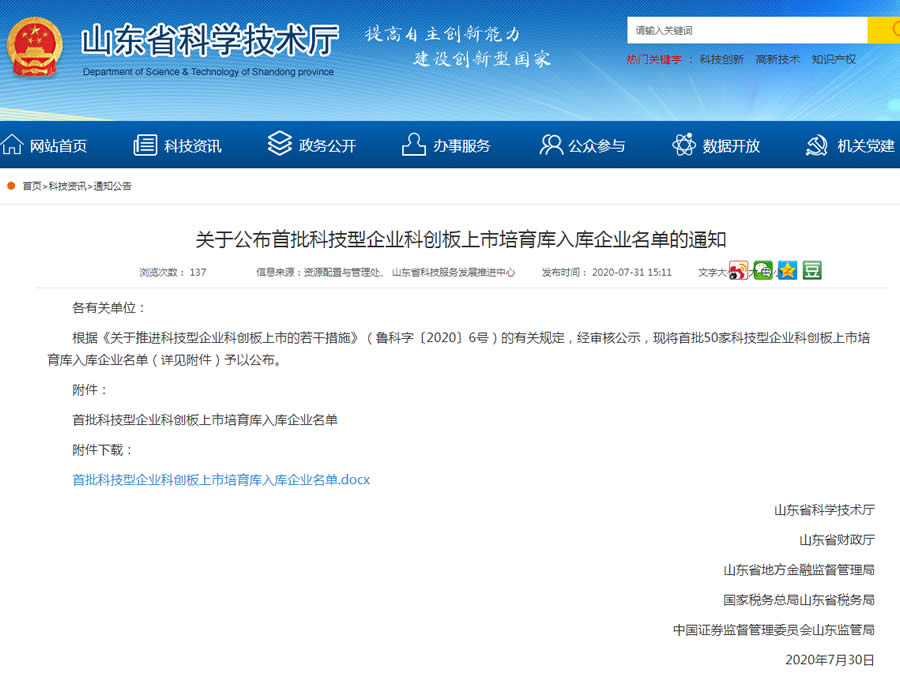900x677 pixels.
Task: Click the yellow search button
Action: (x=883, y=30)
